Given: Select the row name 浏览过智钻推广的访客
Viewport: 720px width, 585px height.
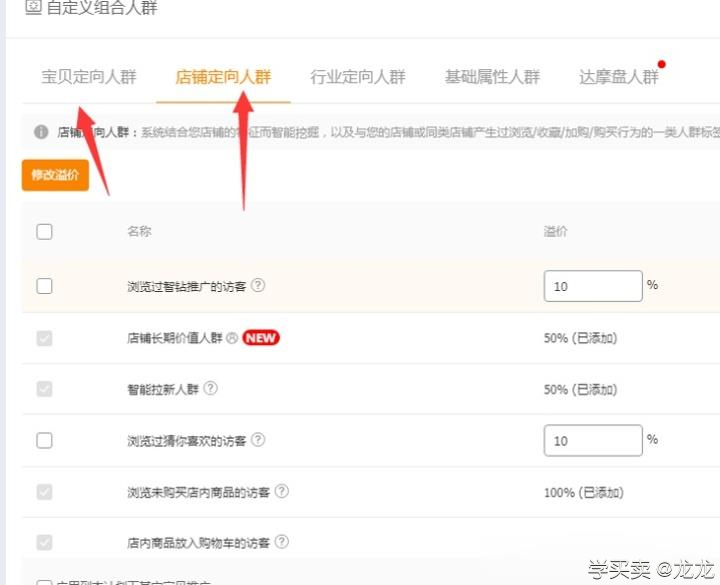Looking at the screenshot, I should click(x=187, y=287).
